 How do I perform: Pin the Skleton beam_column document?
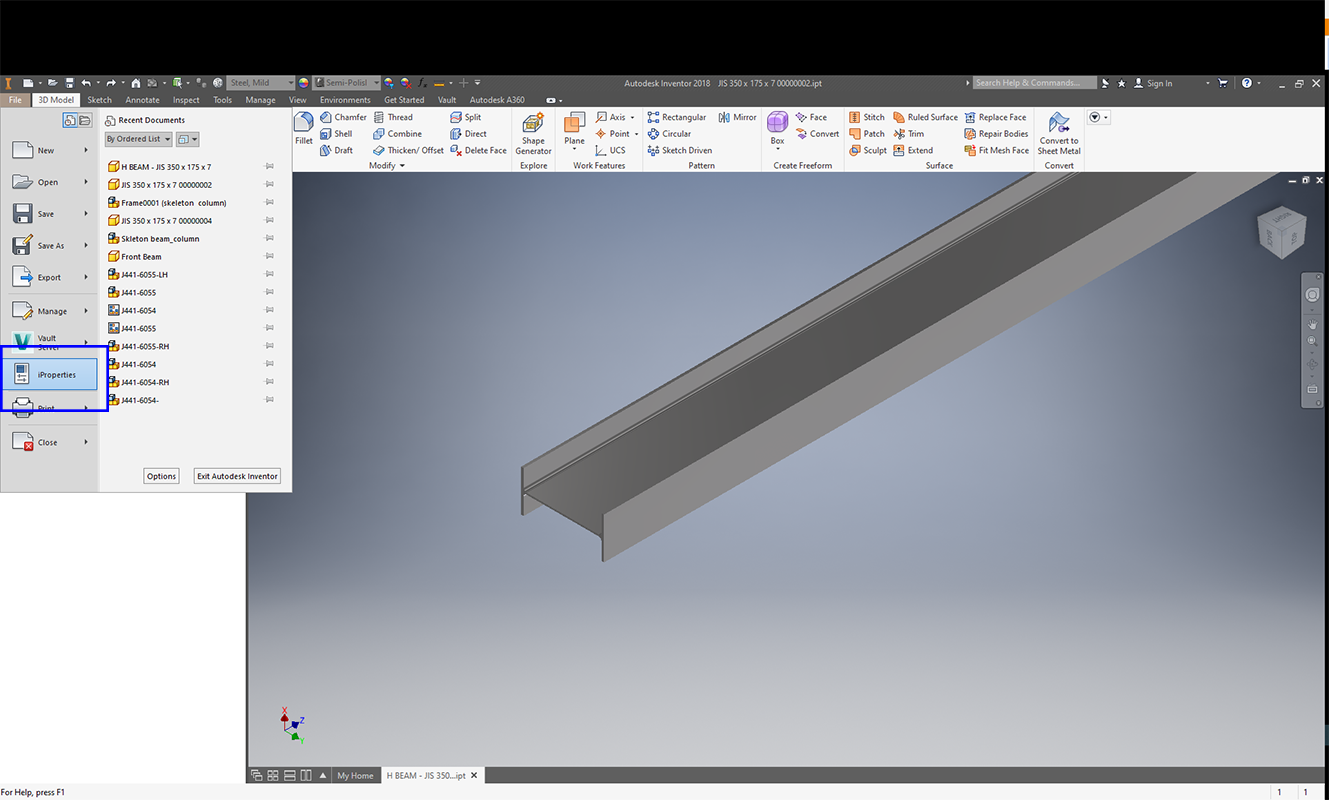[x=269, y=239]
